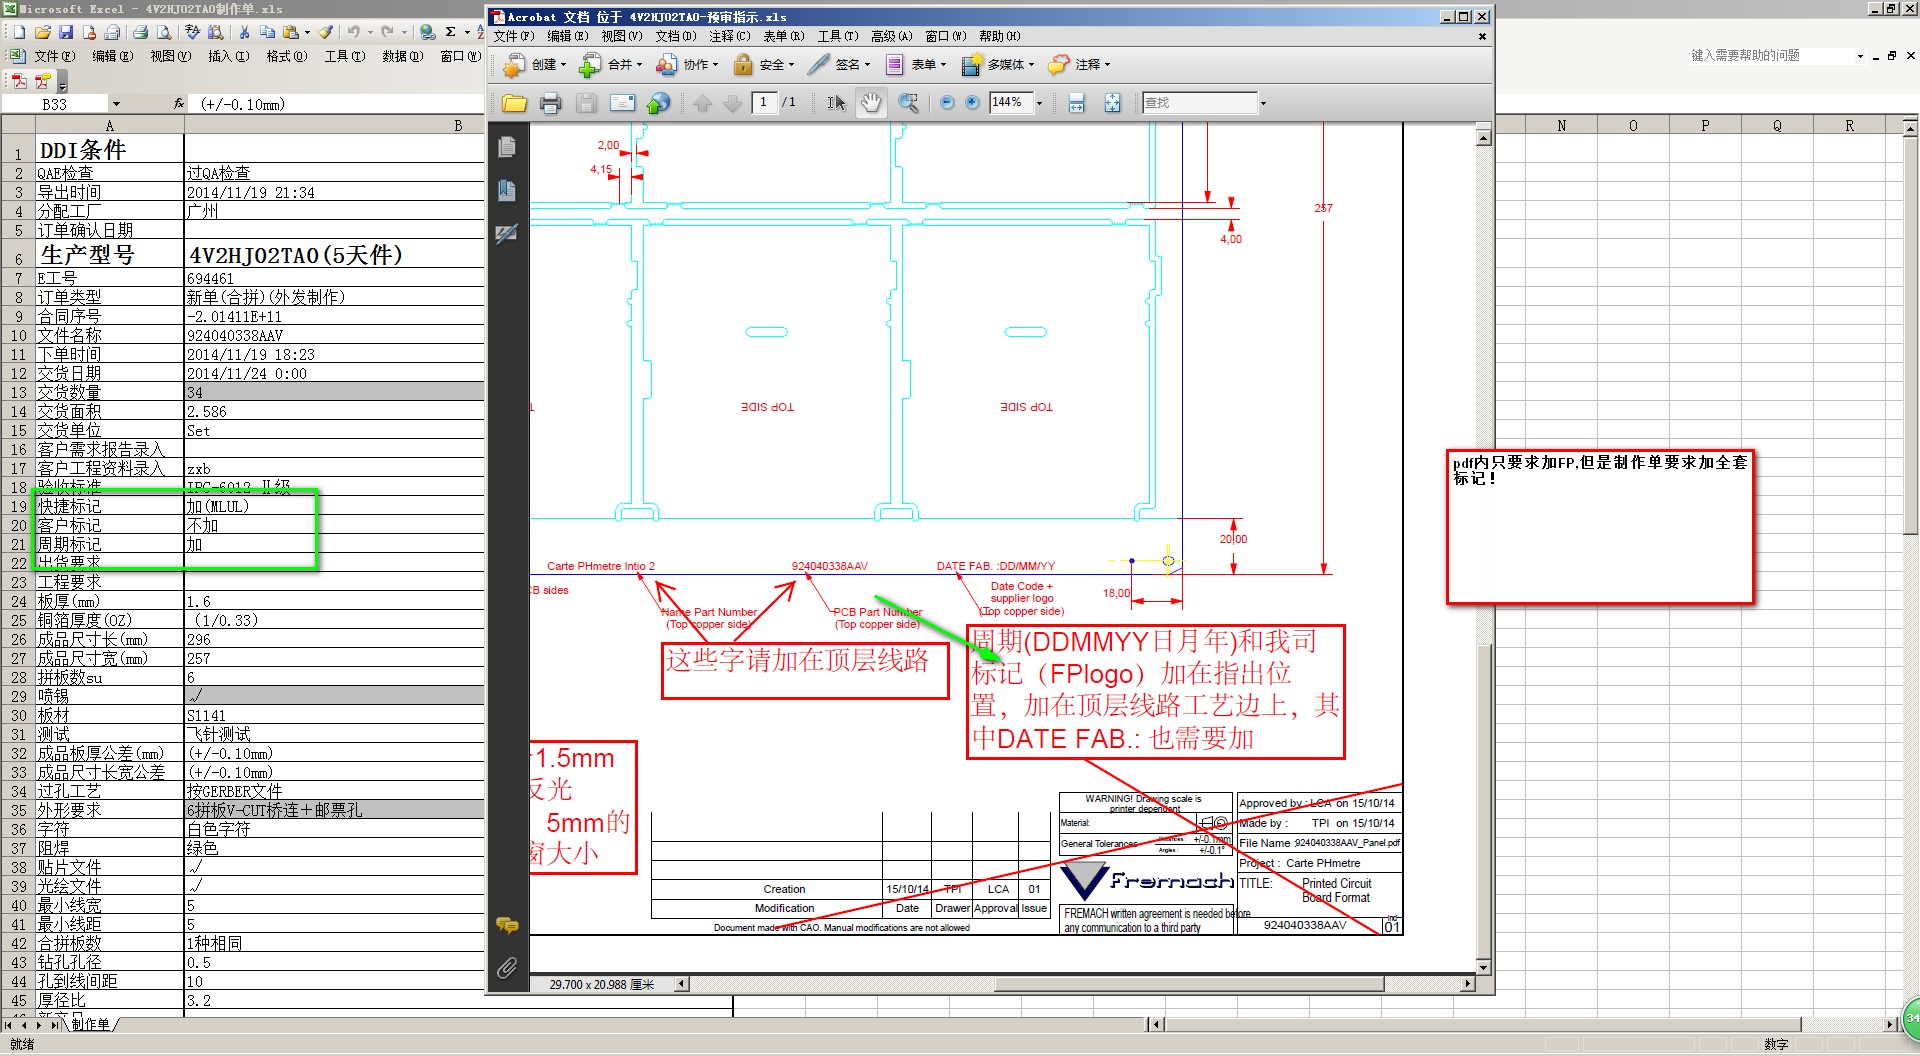The image size is (1920, 1056).
Task: Run Excel's Spelling check icon
Action: tap(193, 32)
